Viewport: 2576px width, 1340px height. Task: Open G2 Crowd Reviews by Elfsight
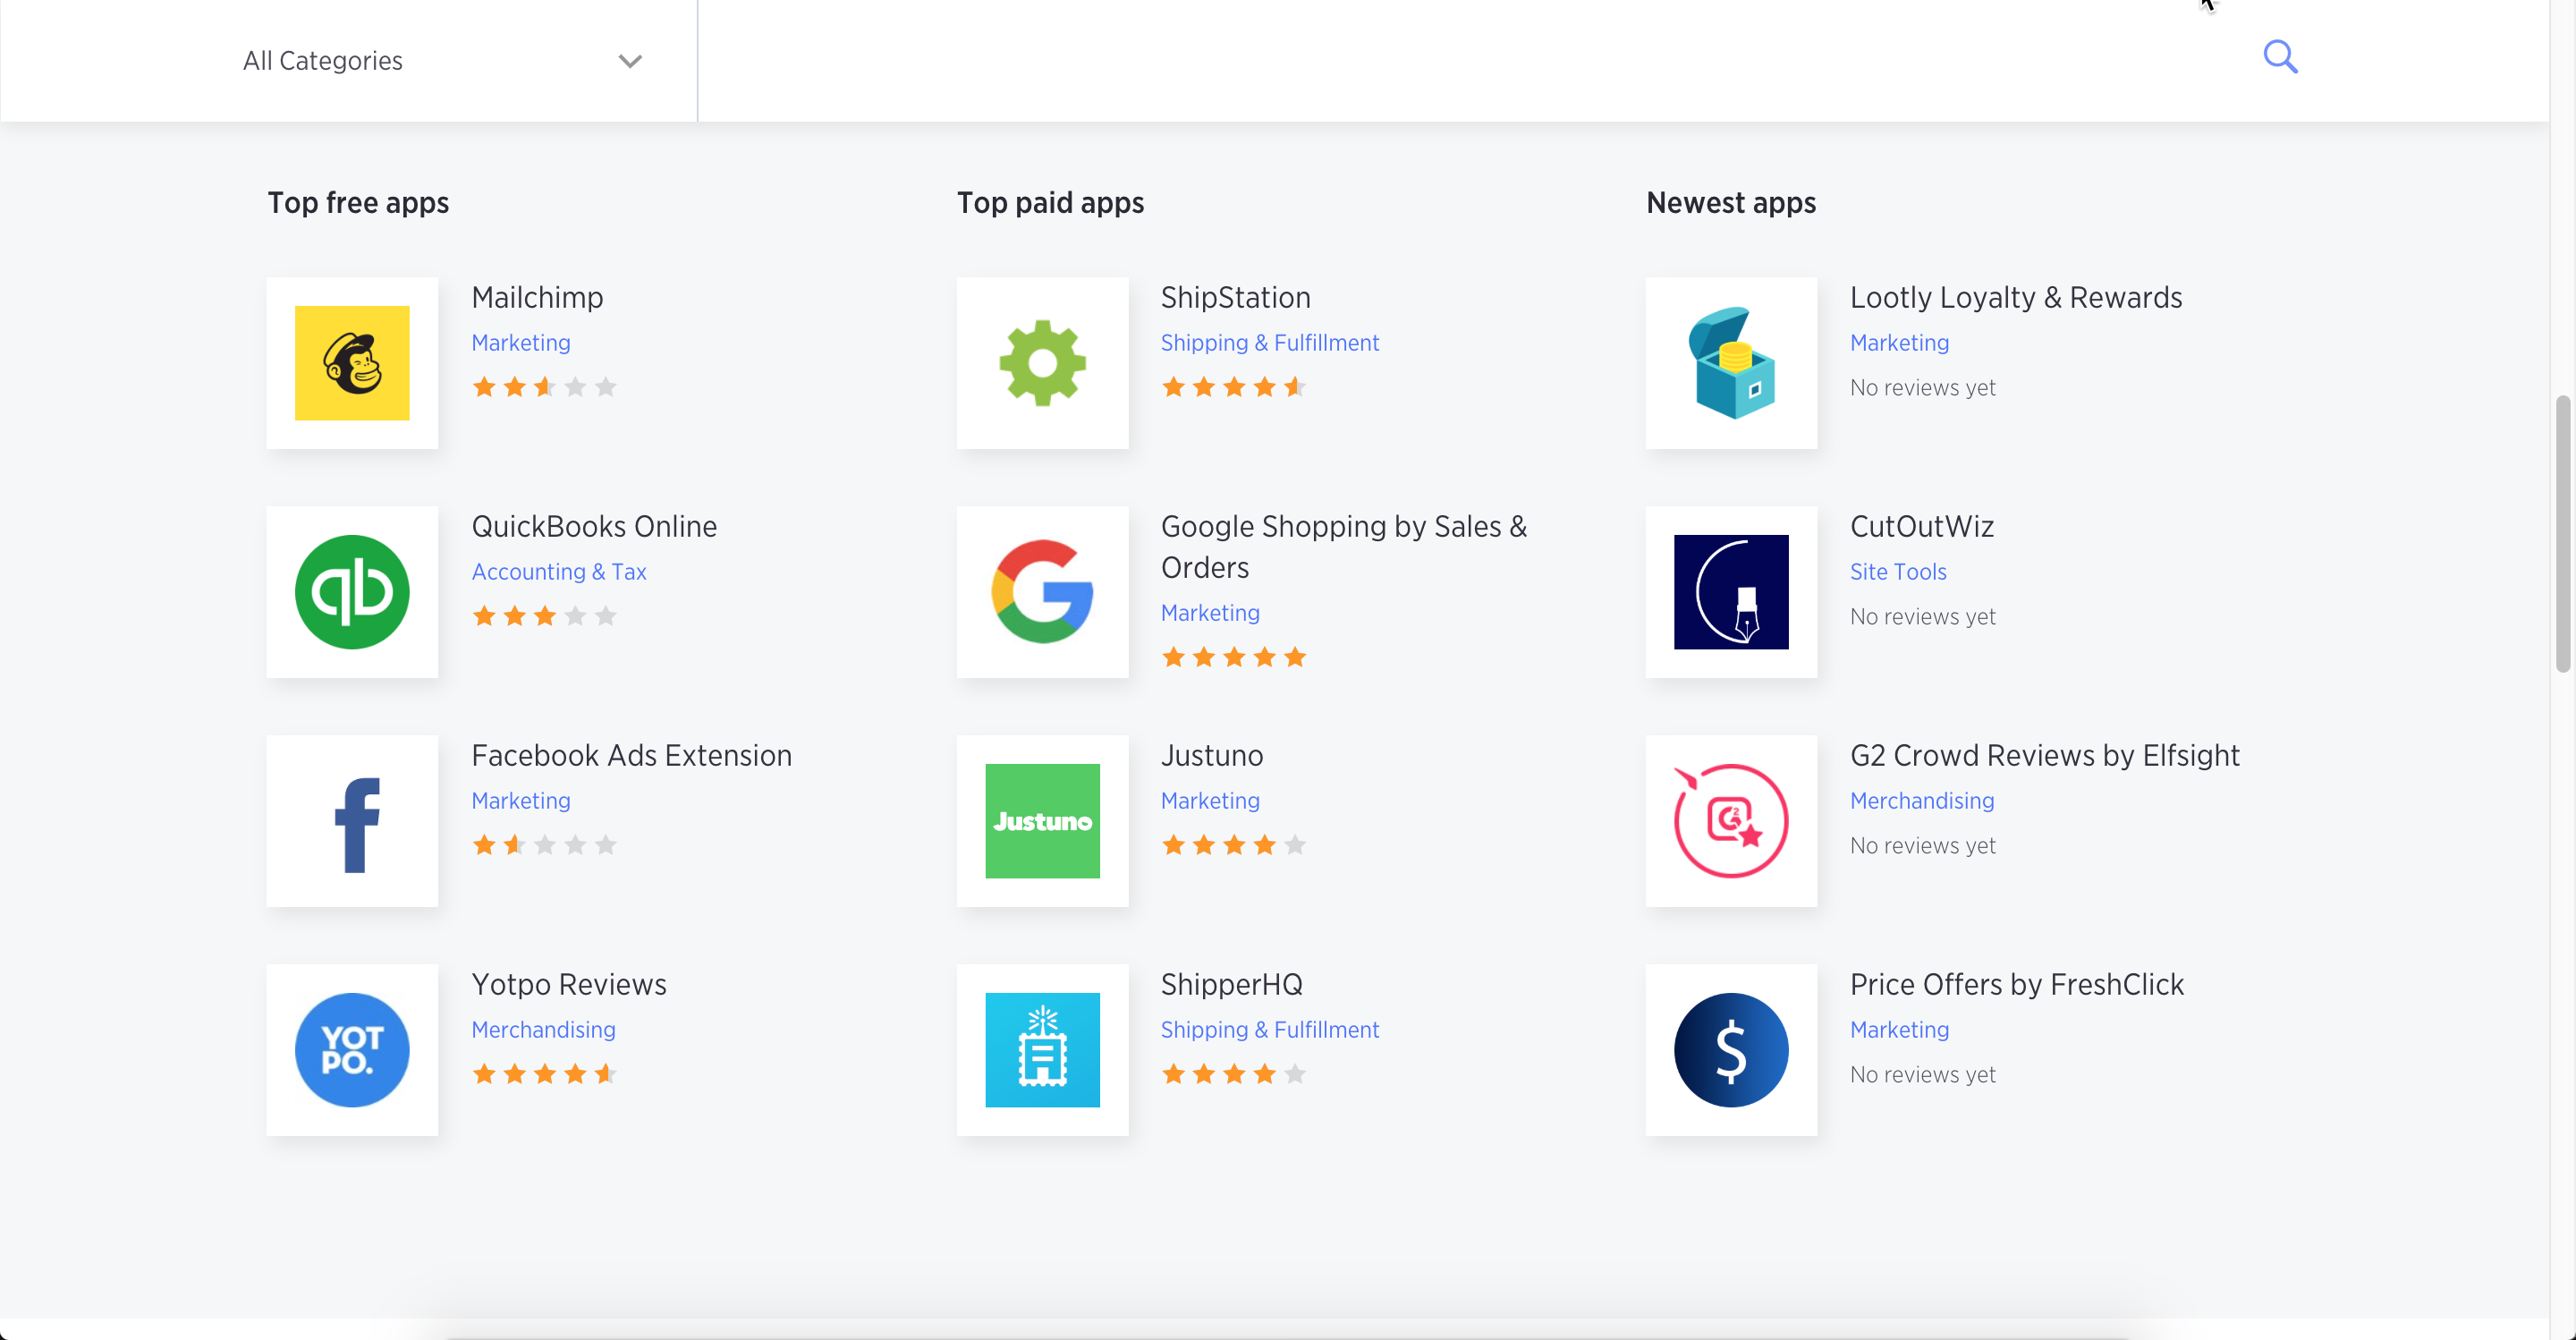tap(2044, 756)
